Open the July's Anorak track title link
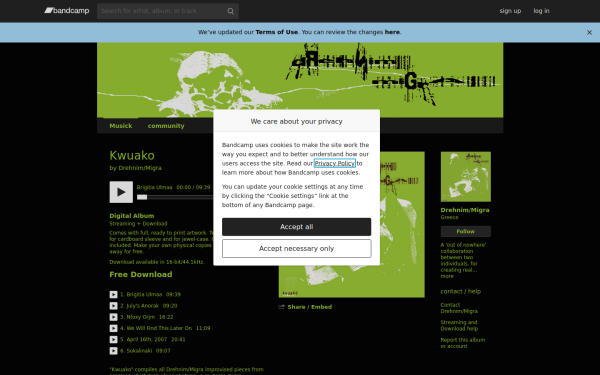This screenshot has height=375, width=600. 143,306
